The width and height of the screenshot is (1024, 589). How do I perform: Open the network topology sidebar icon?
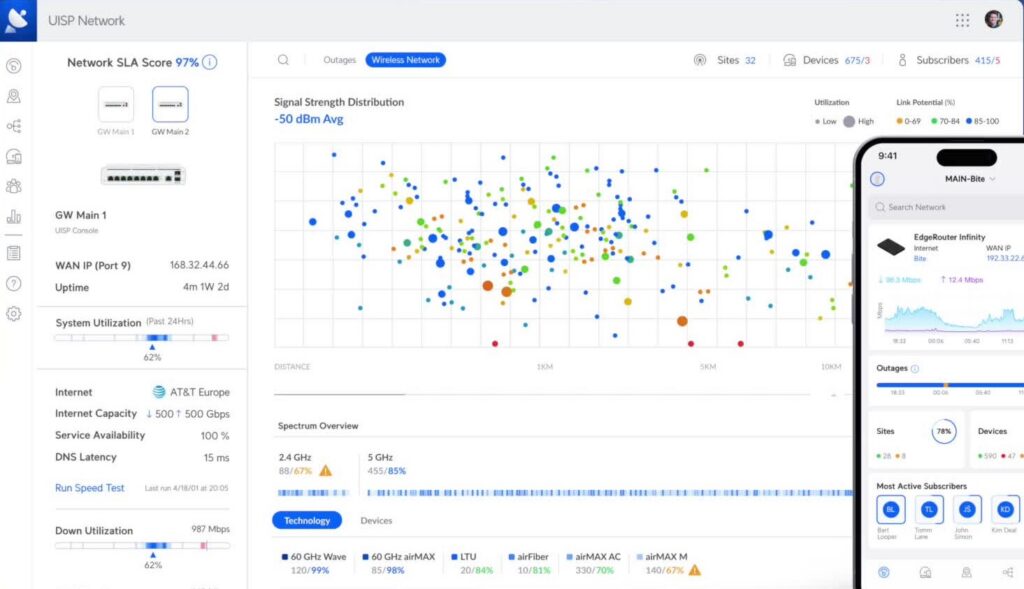[14, 126]
